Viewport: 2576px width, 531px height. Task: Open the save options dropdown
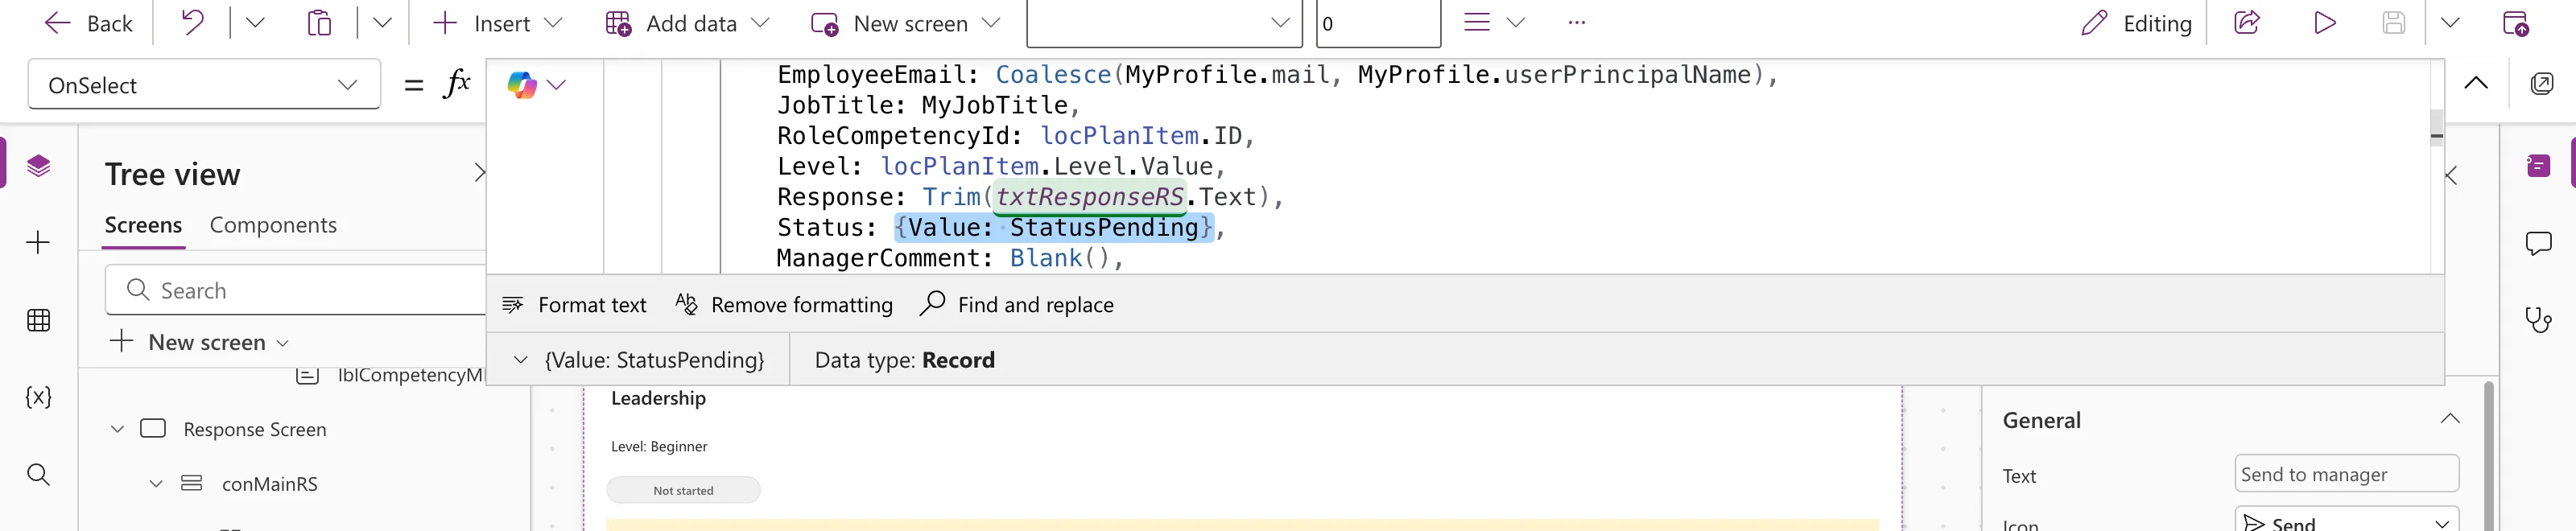pos(2450,23)
